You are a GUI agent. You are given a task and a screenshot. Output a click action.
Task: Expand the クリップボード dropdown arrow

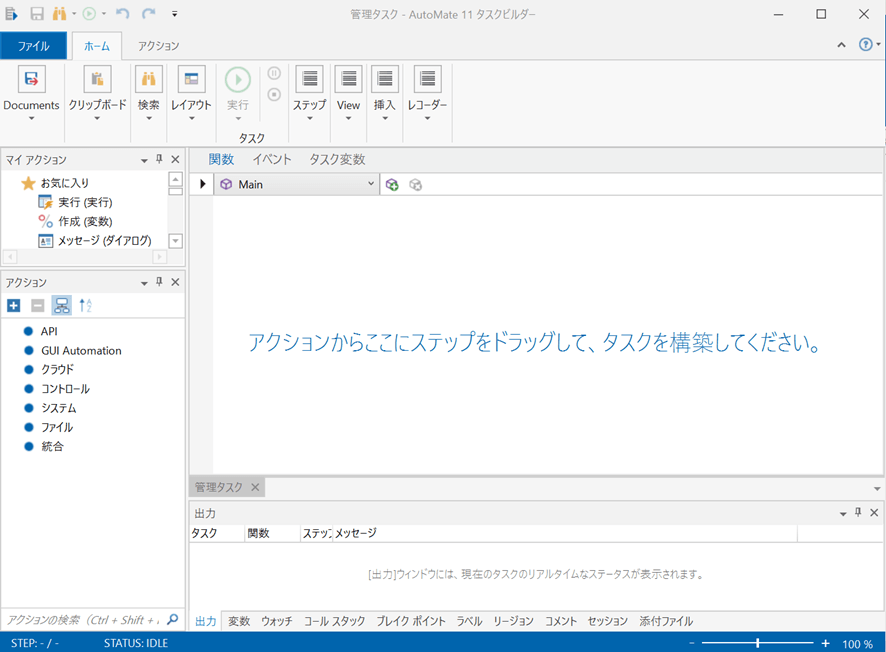tap(97, 118)
